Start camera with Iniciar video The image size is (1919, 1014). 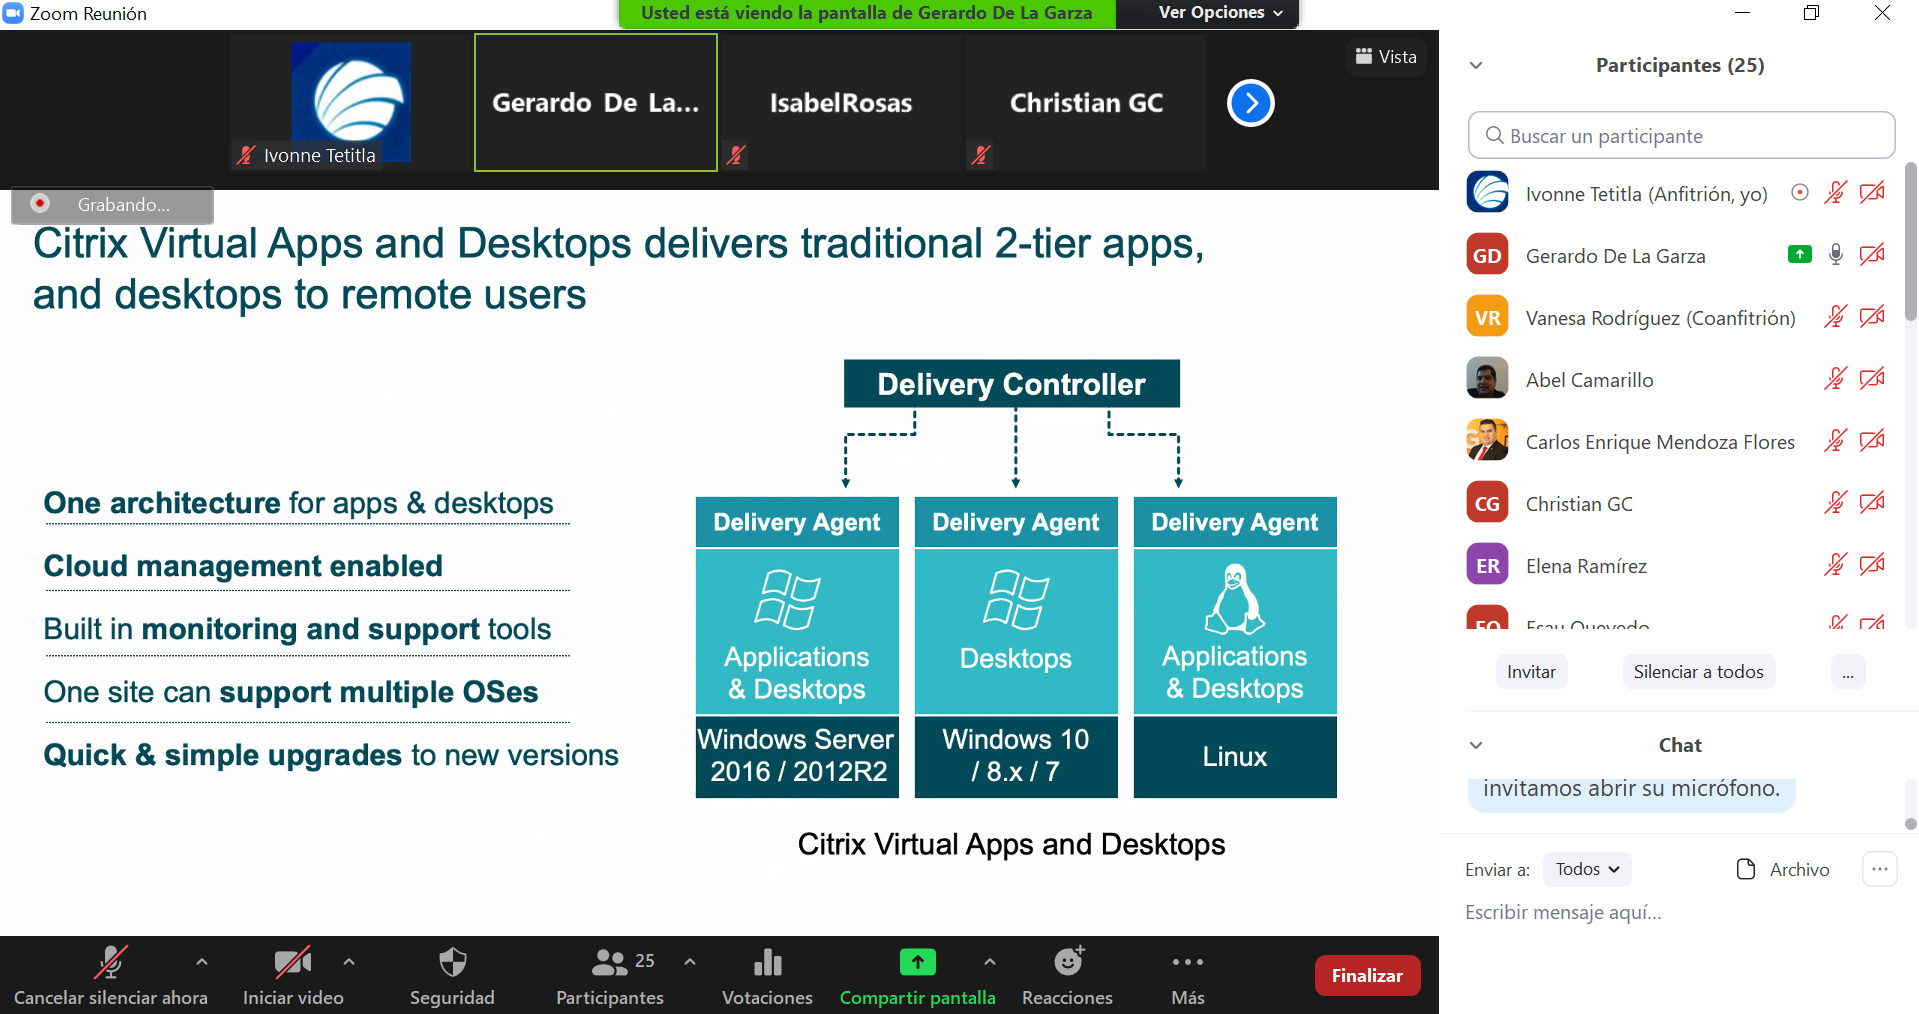[293, 976]
